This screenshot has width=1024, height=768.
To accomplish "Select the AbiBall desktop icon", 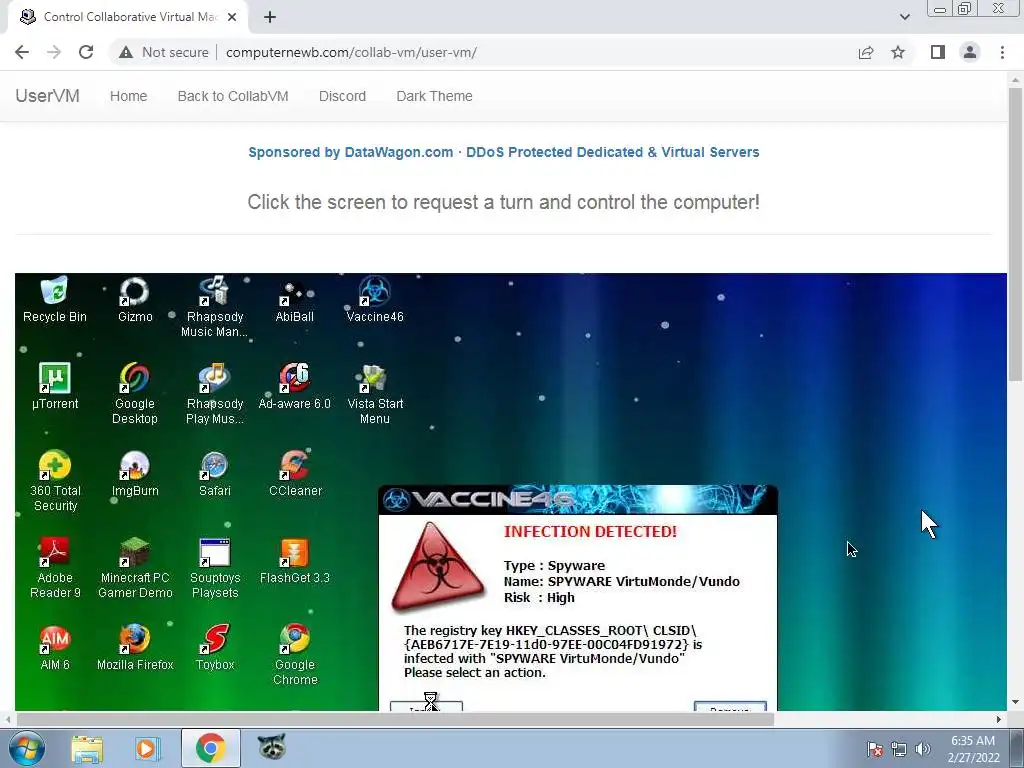I will tap(295, 300).
